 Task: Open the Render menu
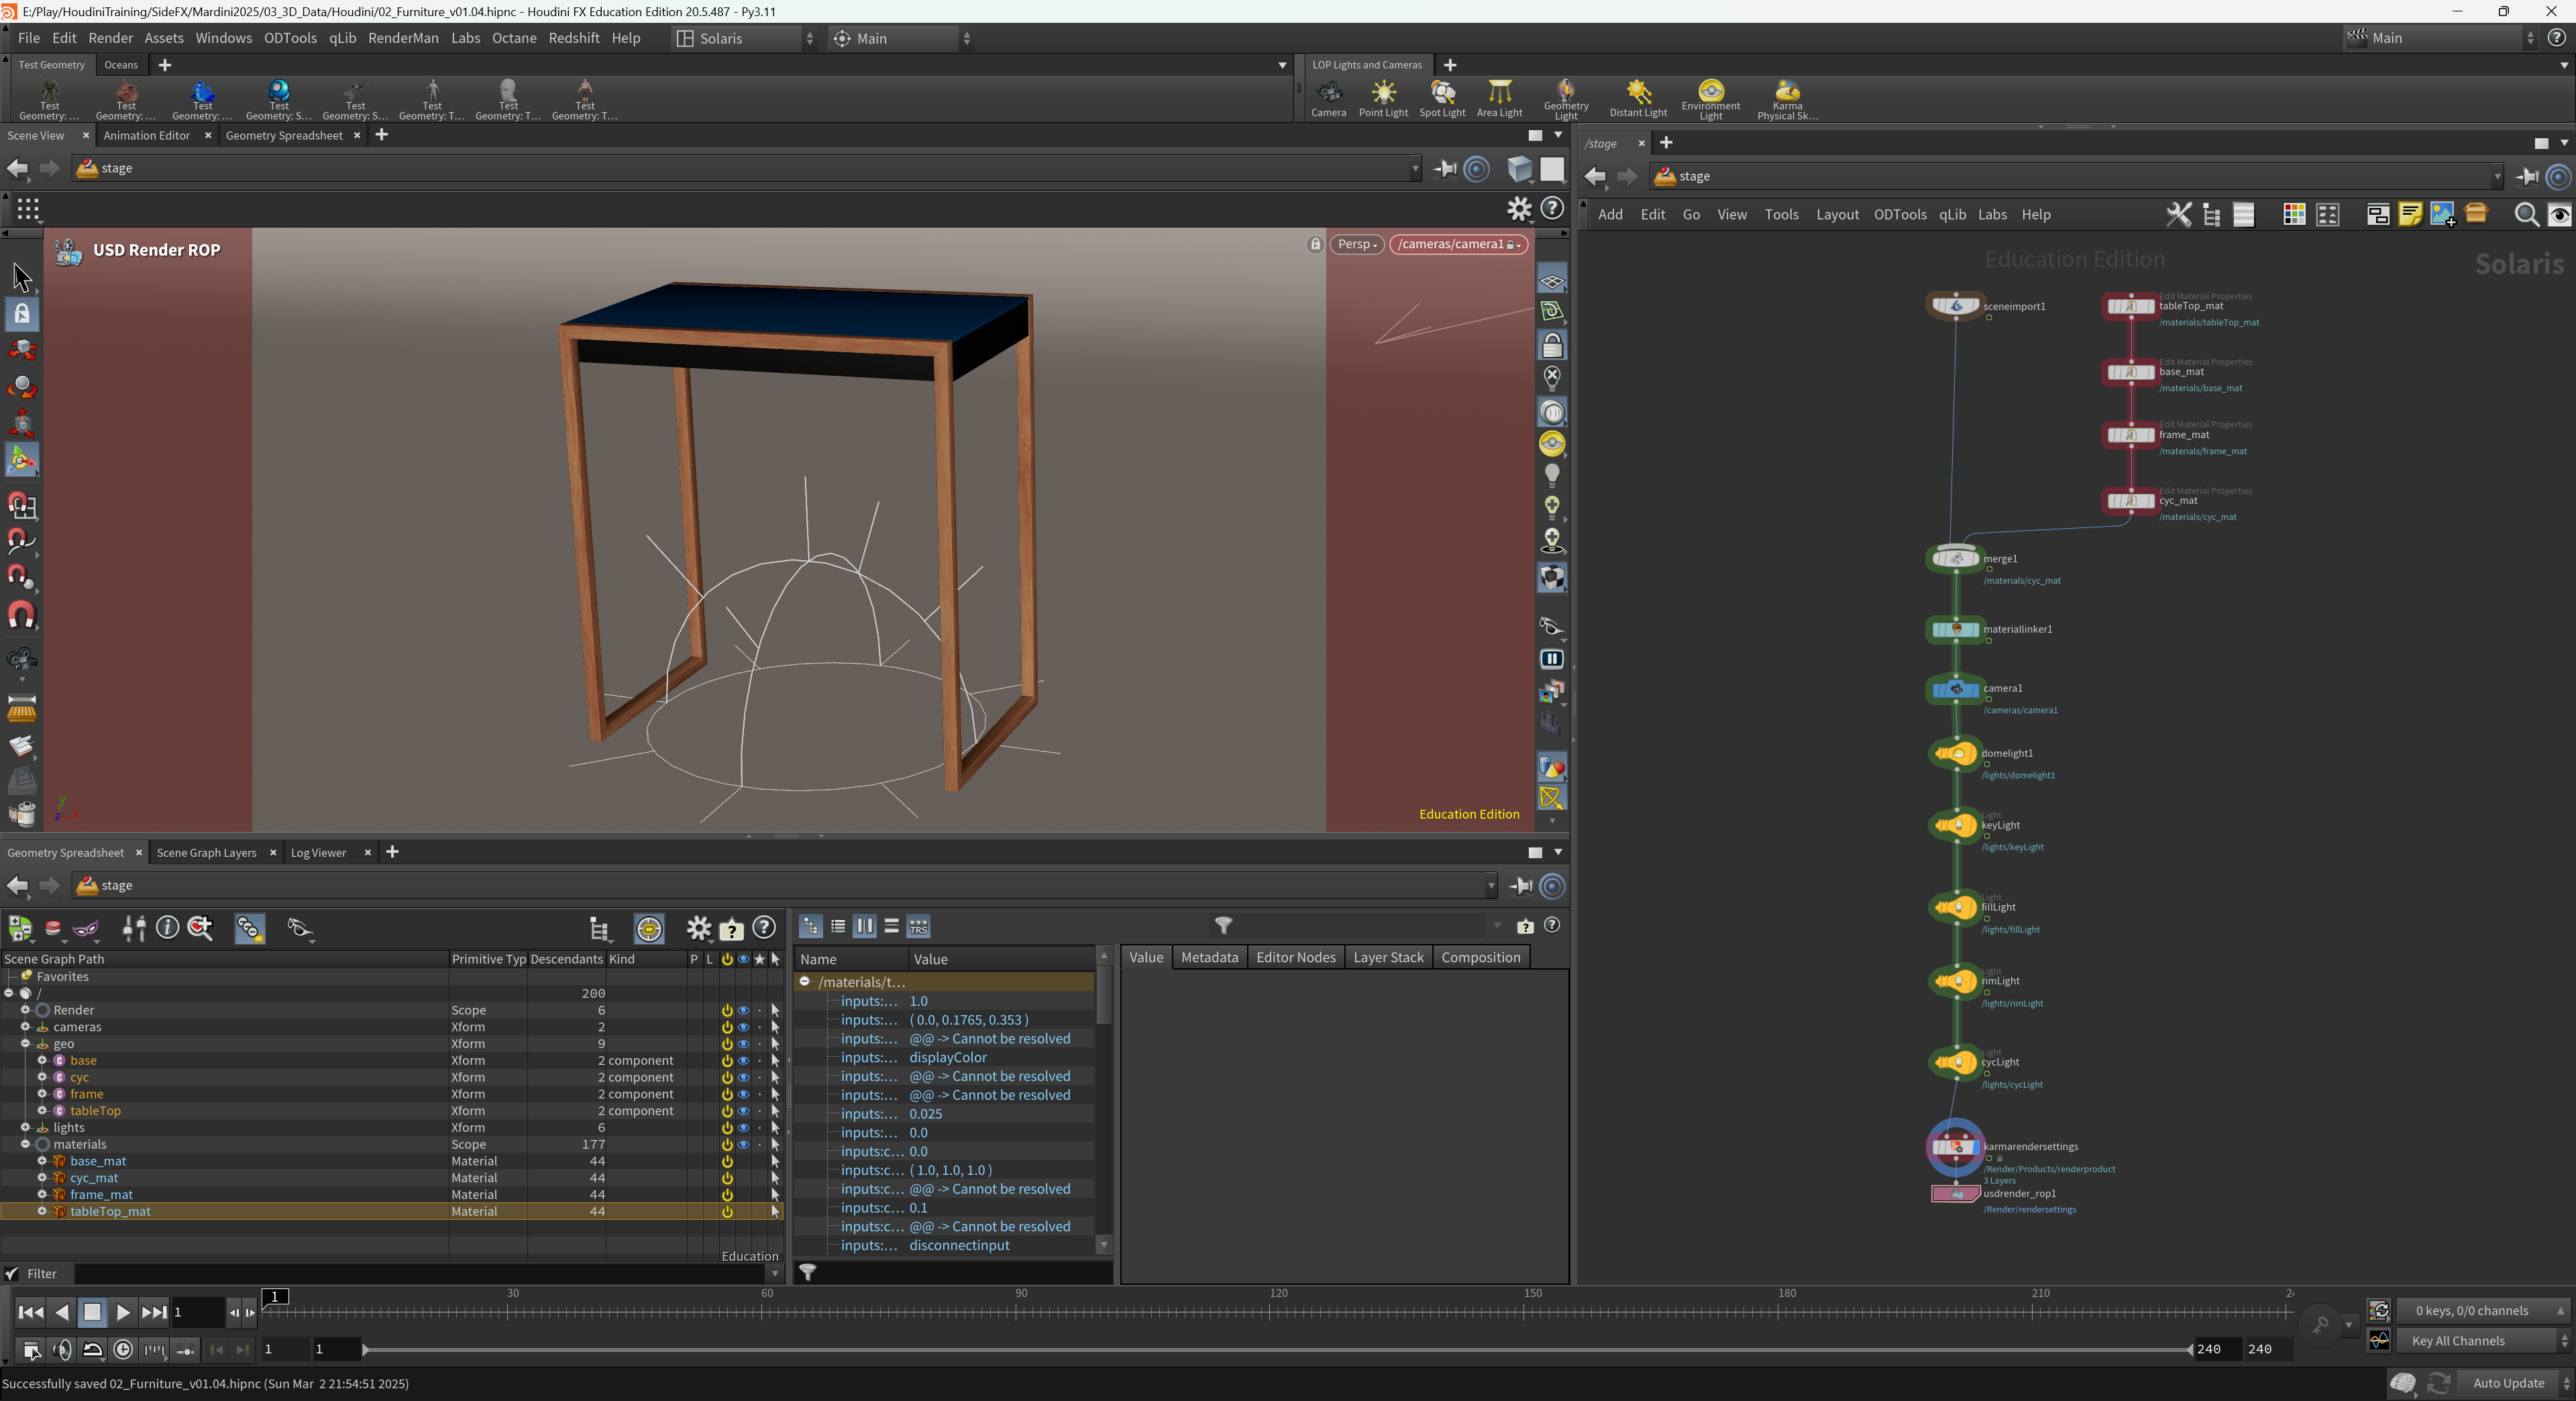click(110, 38)
